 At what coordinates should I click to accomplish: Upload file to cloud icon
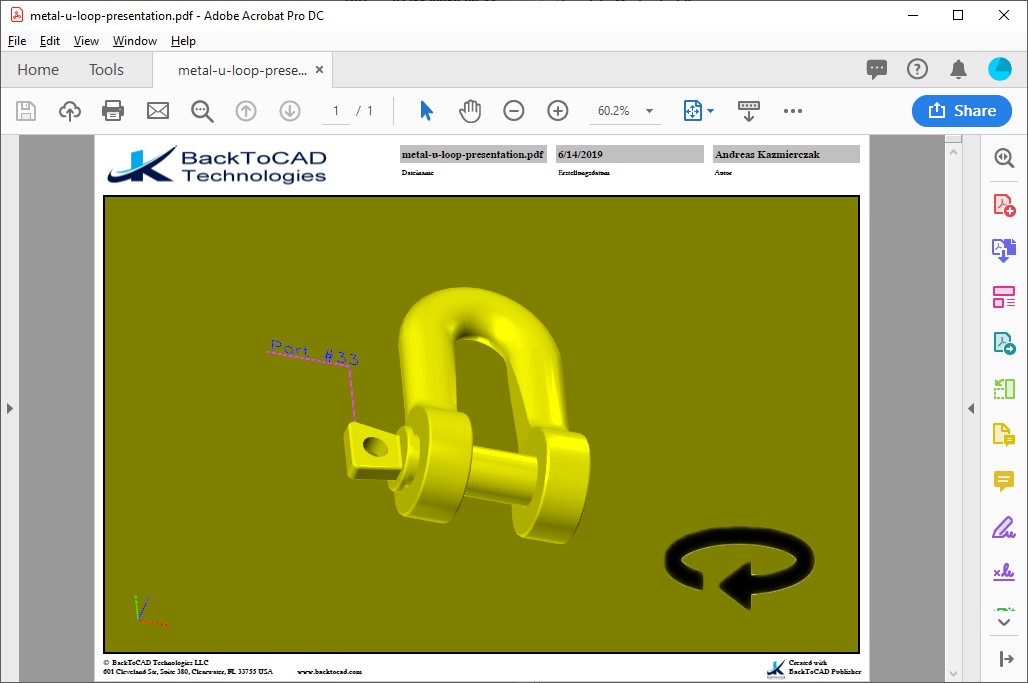pos(69,111)
